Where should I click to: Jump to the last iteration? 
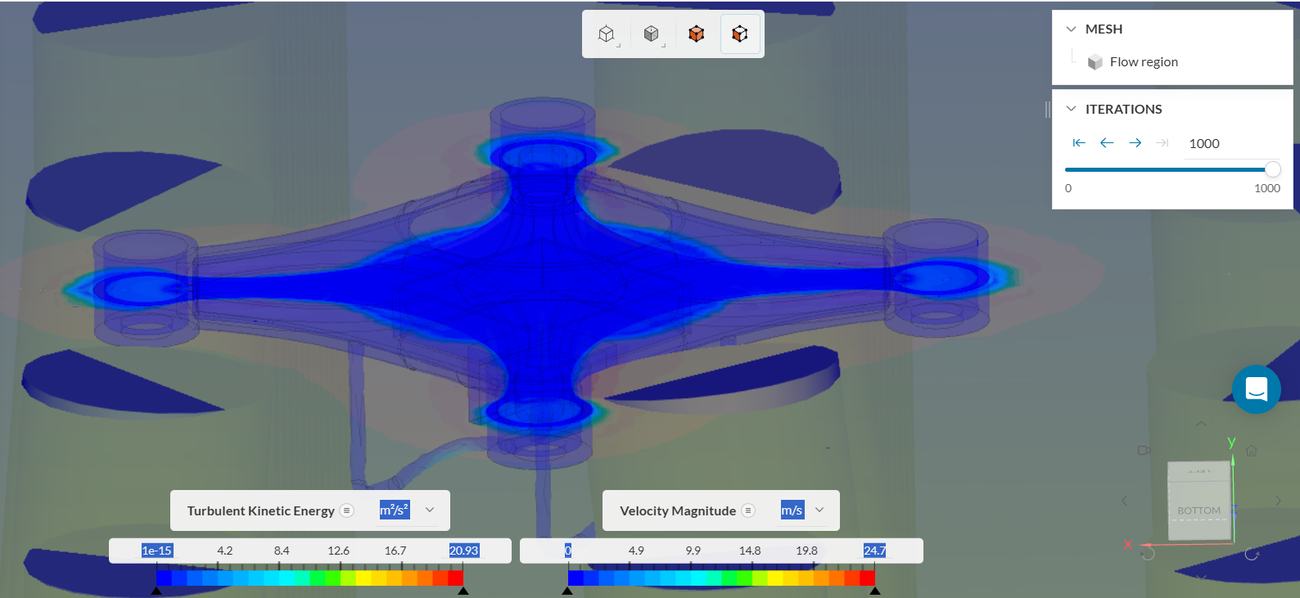1162,143
